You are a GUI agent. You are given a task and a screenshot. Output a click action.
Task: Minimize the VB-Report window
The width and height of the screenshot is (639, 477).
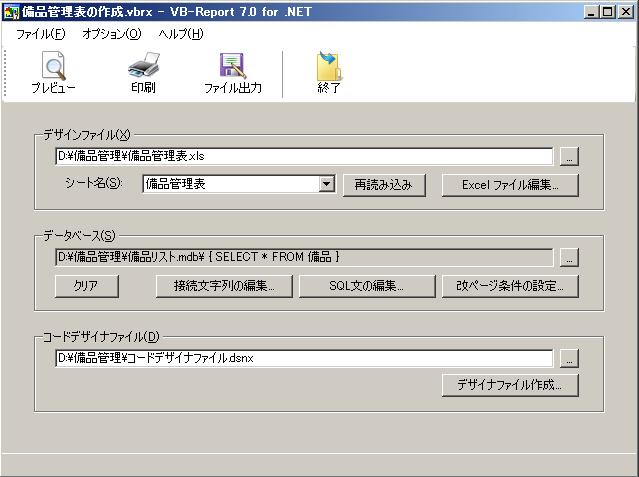point(590,12)
